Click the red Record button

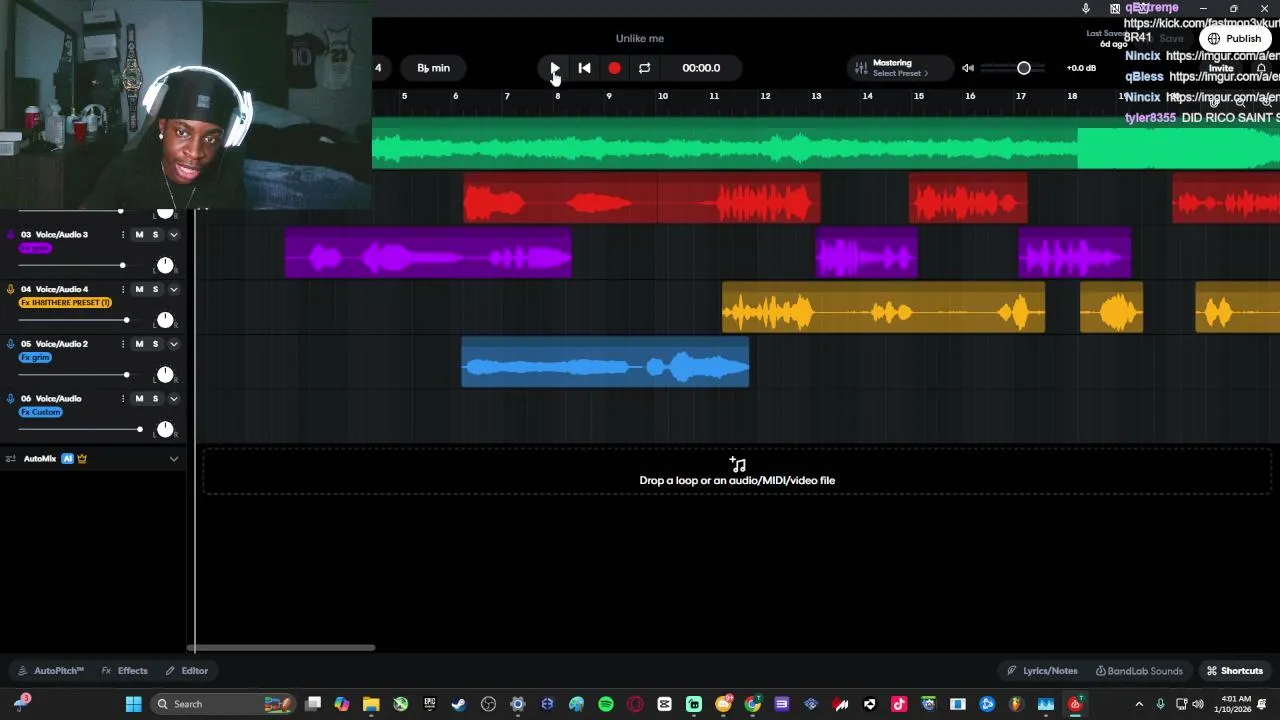pyautogui.click(x=614, y=68)
